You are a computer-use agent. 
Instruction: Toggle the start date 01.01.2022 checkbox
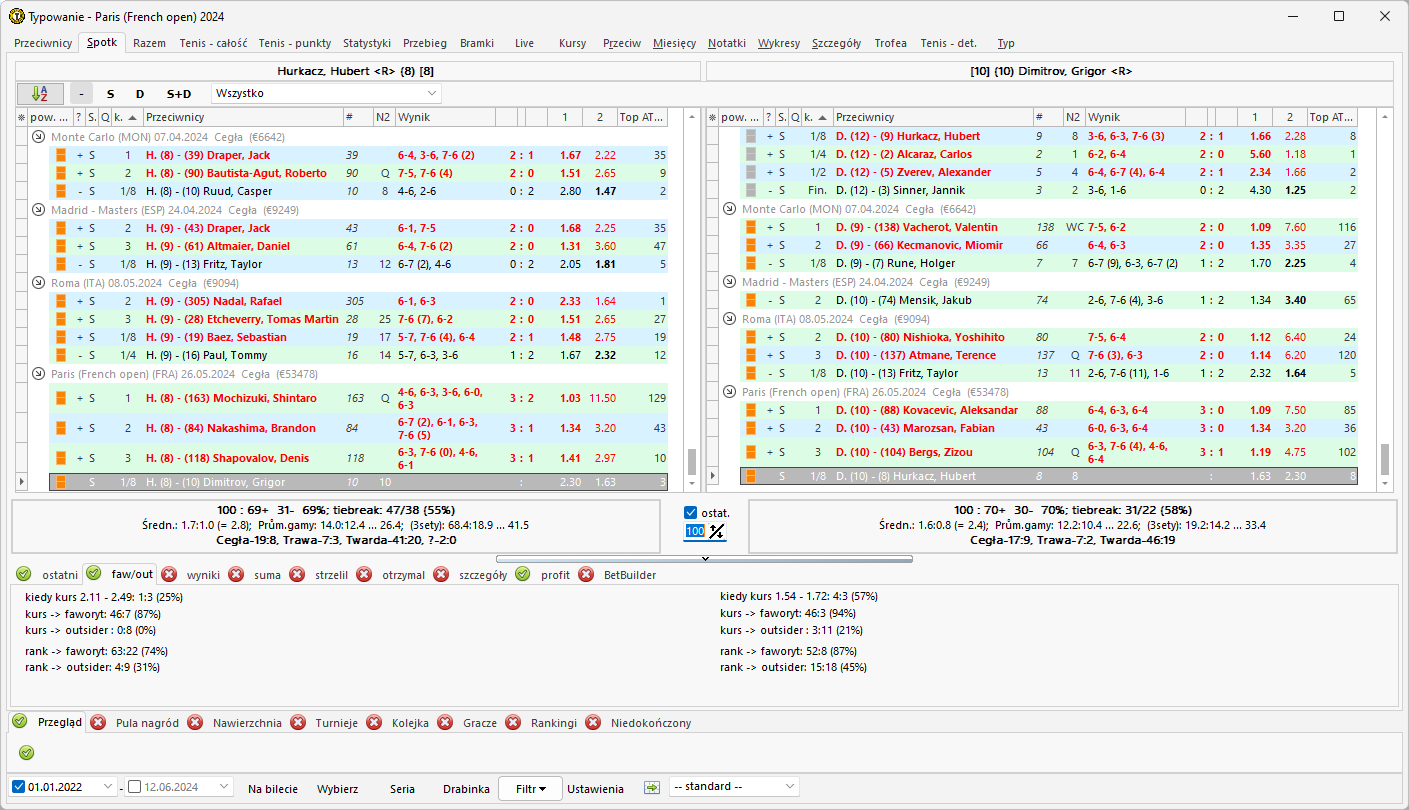[19, 787]
